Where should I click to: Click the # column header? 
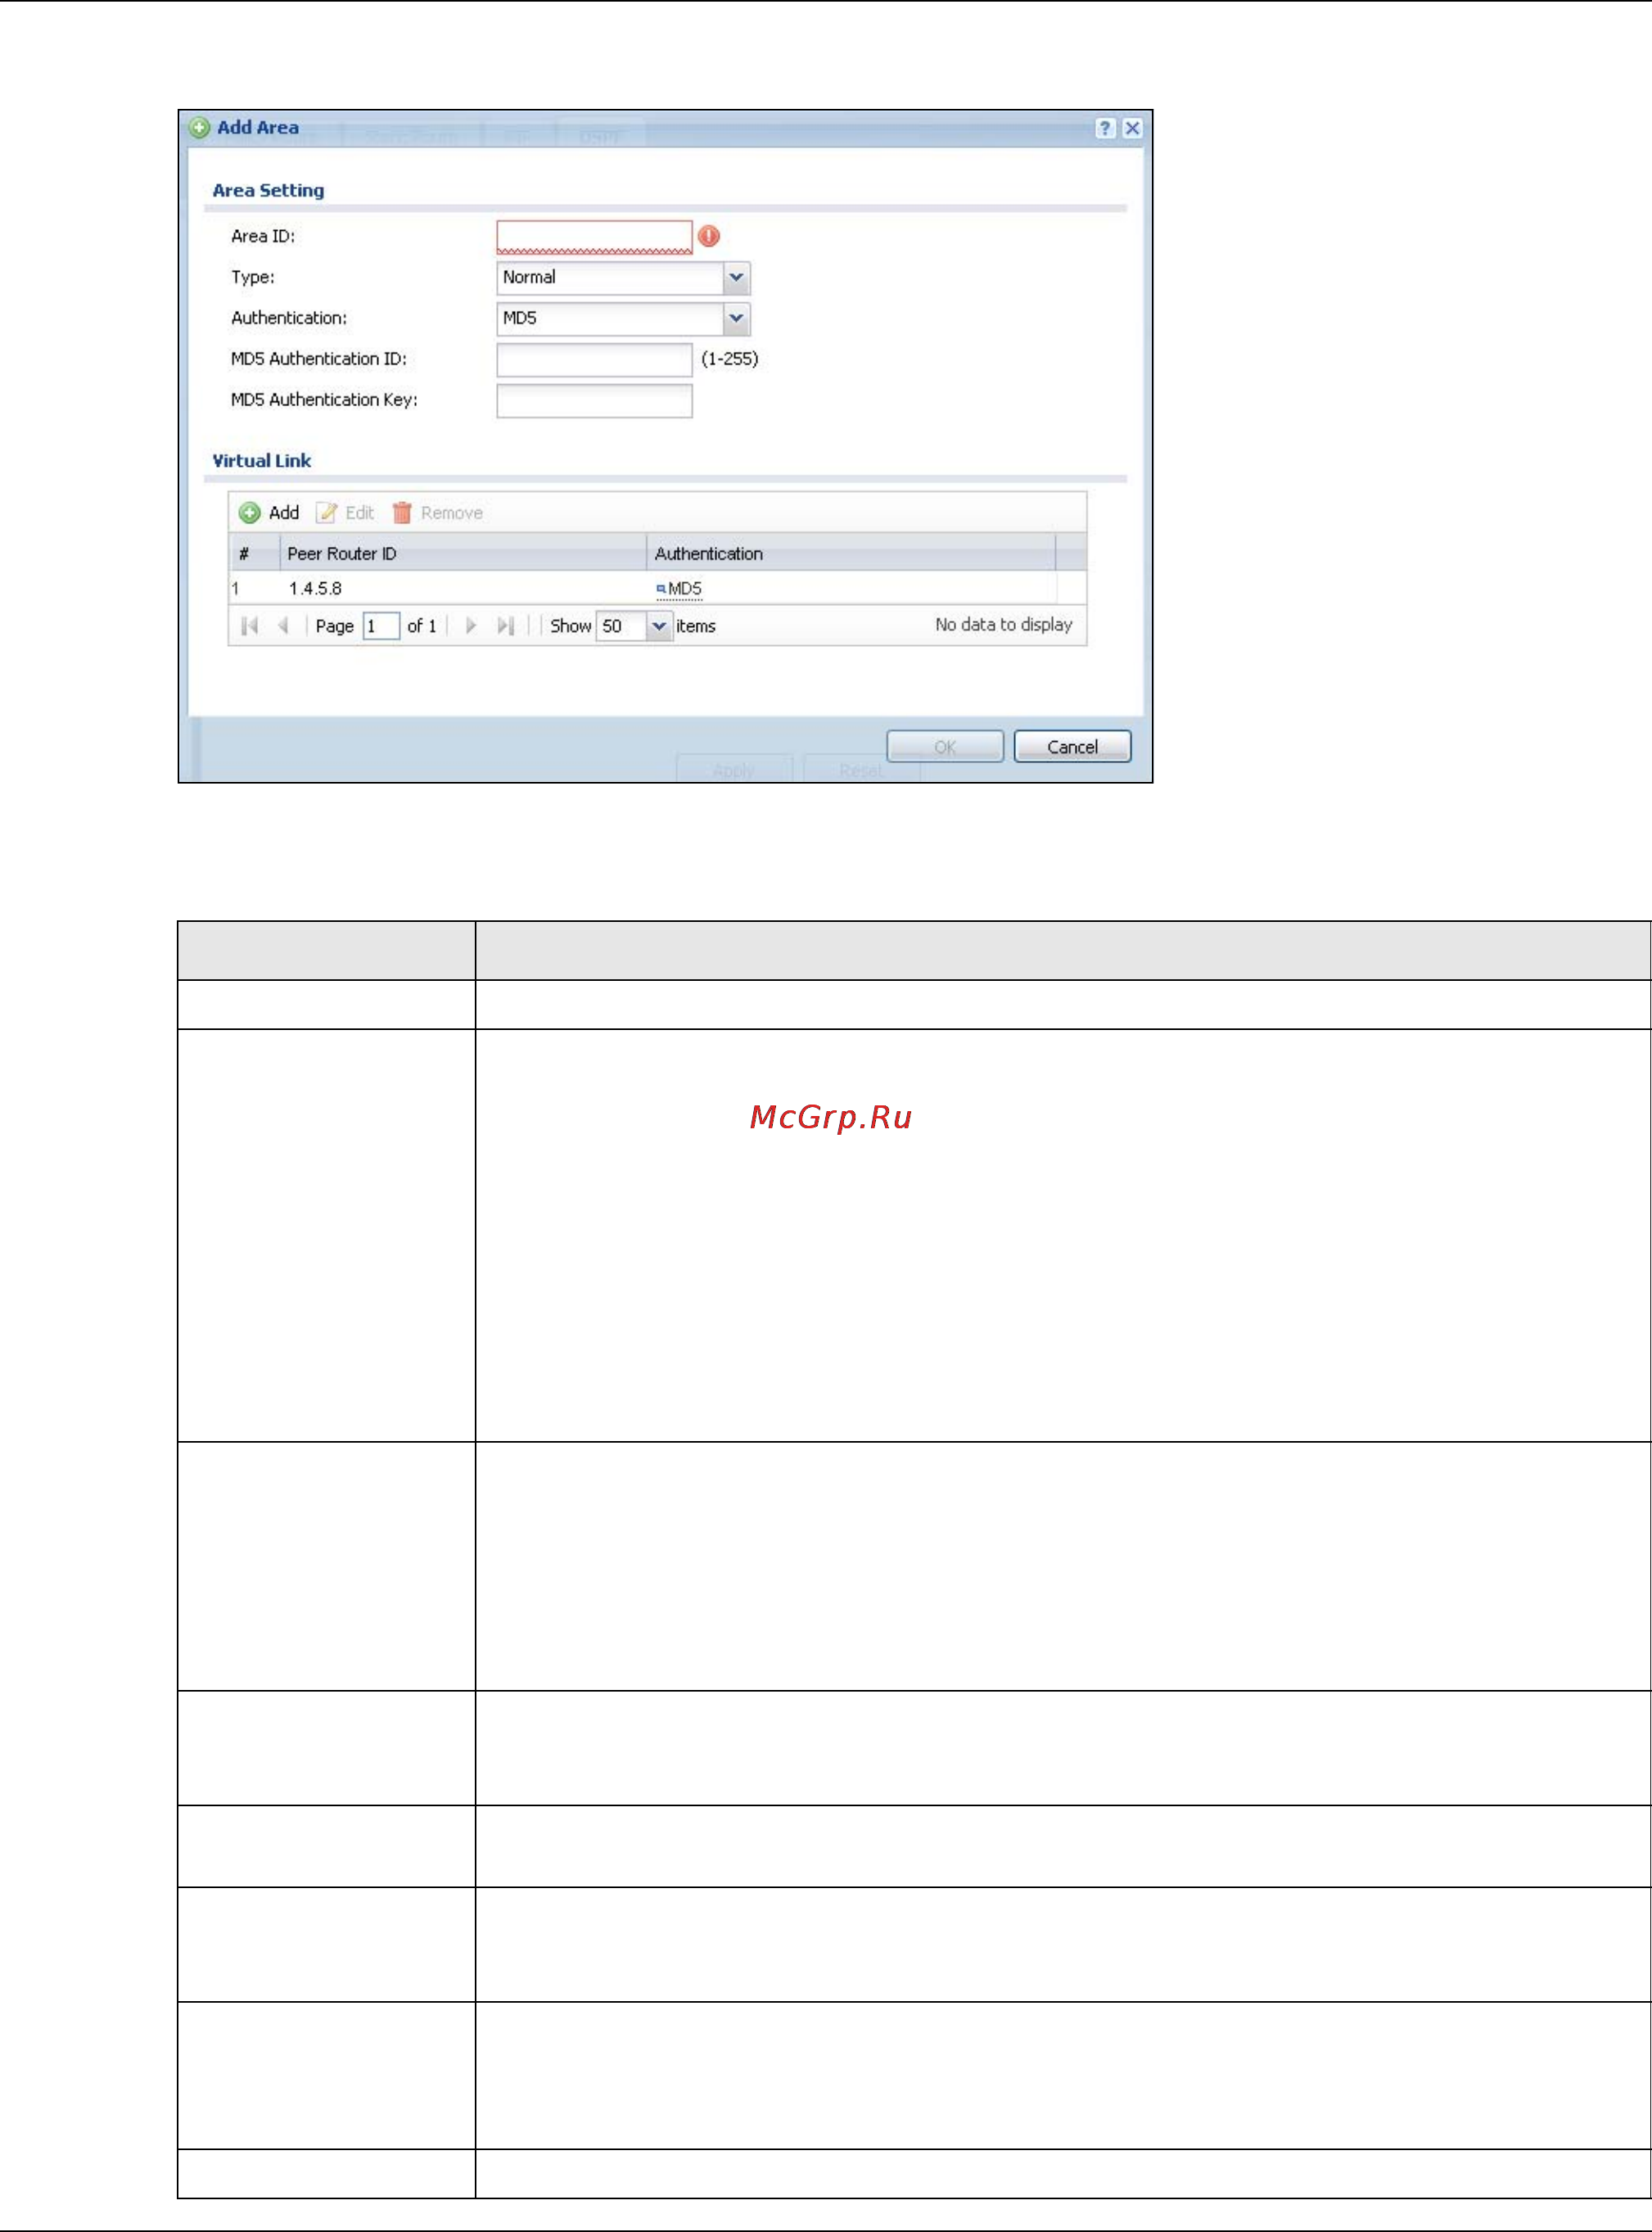pyautogui.click(x=254, y=554)
